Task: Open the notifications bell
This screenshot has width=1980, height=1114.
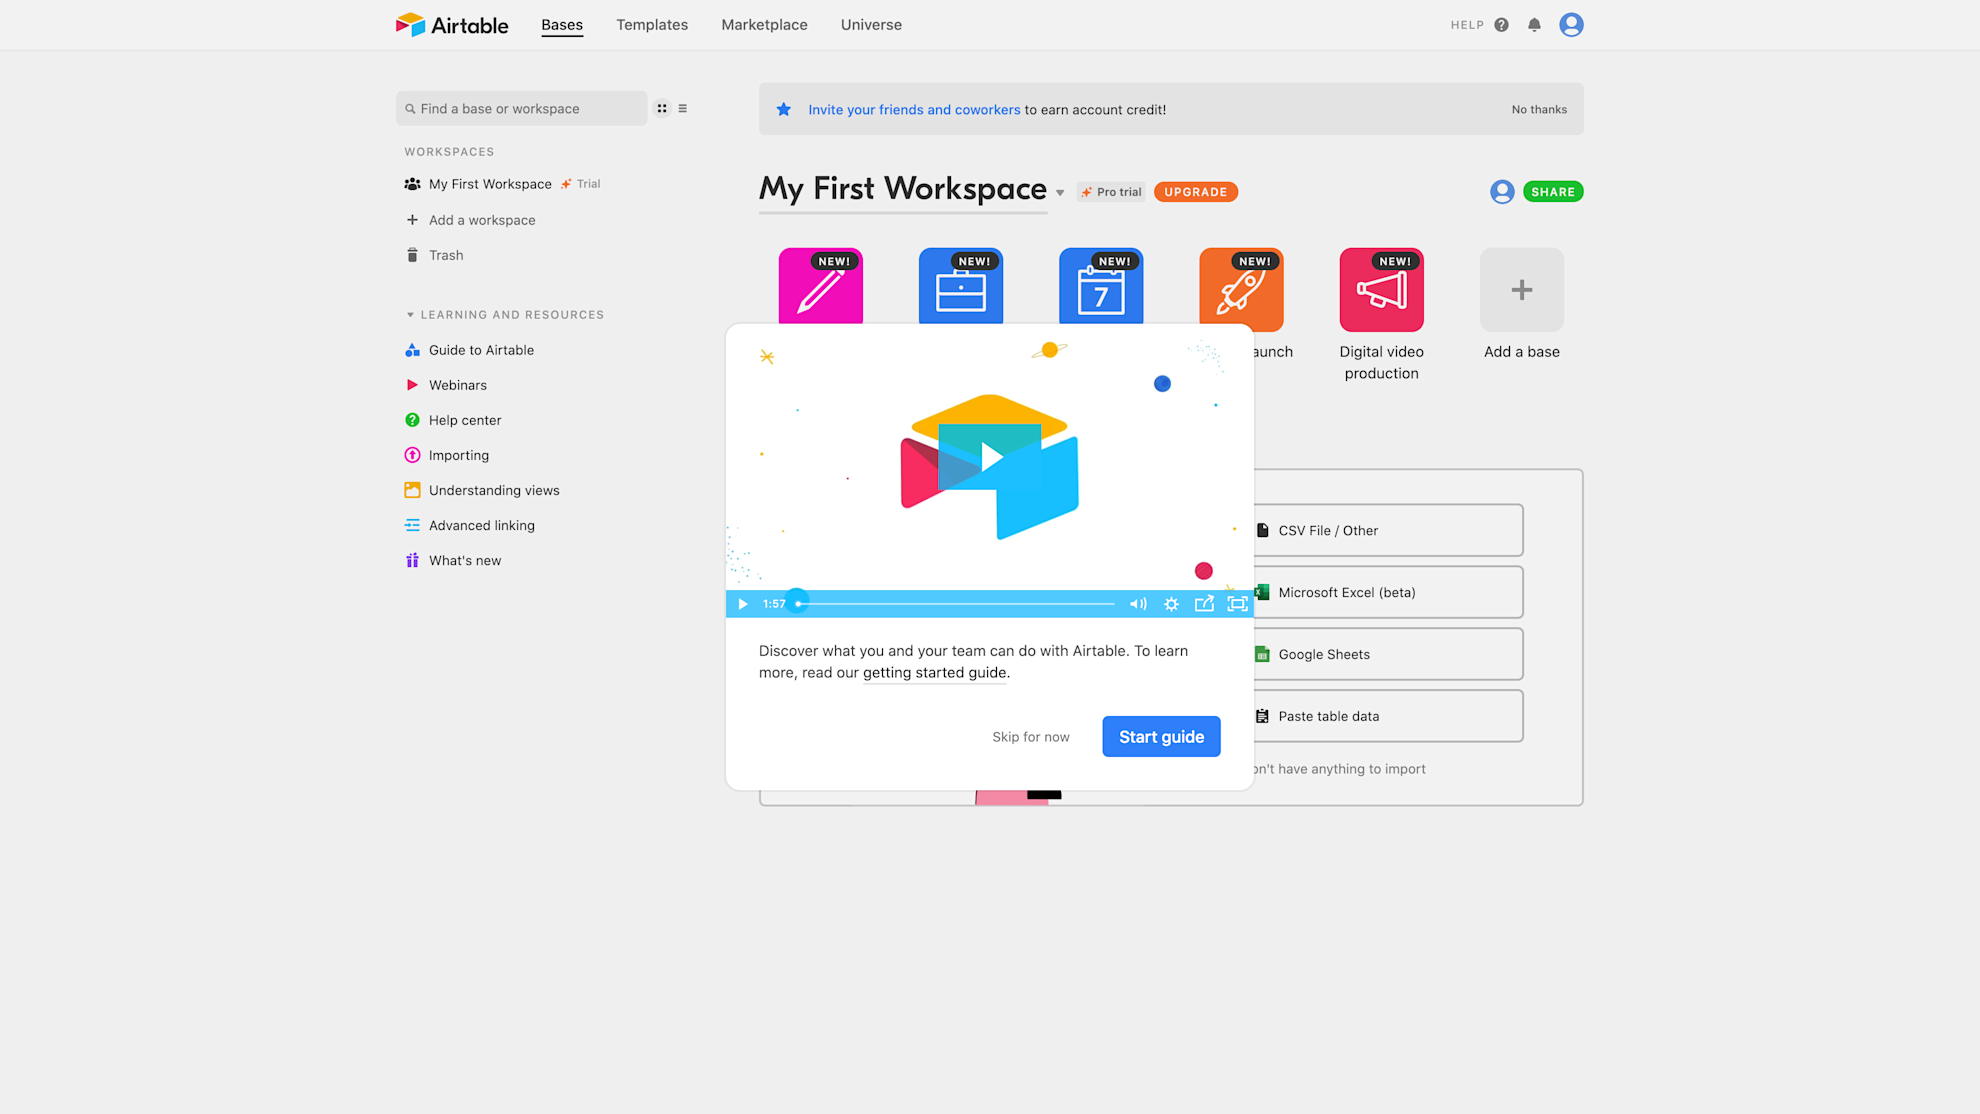Action: 1534,25
